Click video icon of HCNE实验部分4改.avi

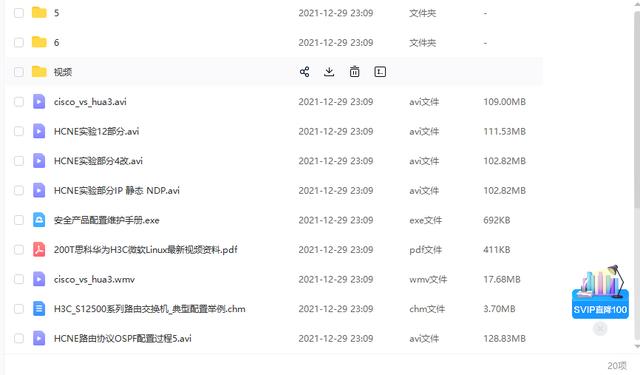pos(39,161)
